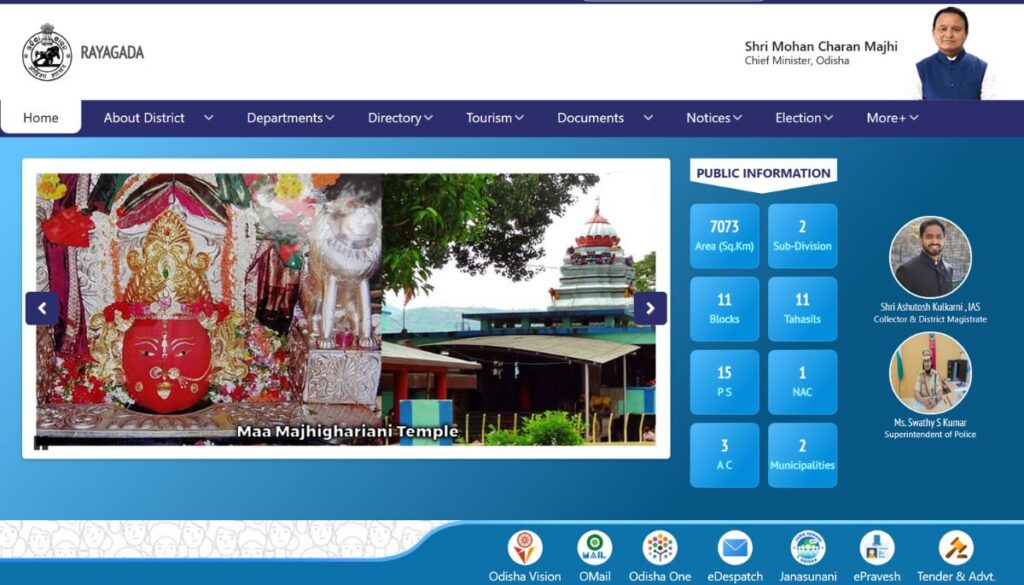Select the 11 Blocks tile
The image size is (1024, 585).
point(724,308)
